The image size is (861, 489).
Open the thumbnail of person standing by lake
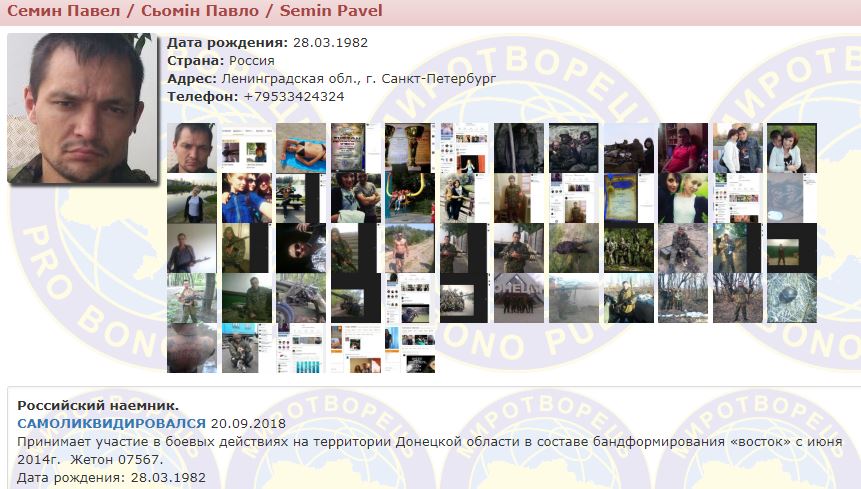(192, 198)
